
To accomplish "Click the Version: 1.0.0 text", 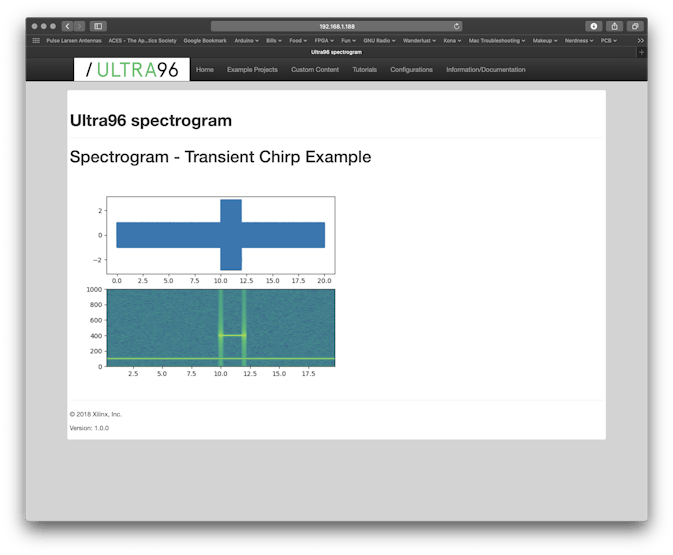I will tap(89, 428).
